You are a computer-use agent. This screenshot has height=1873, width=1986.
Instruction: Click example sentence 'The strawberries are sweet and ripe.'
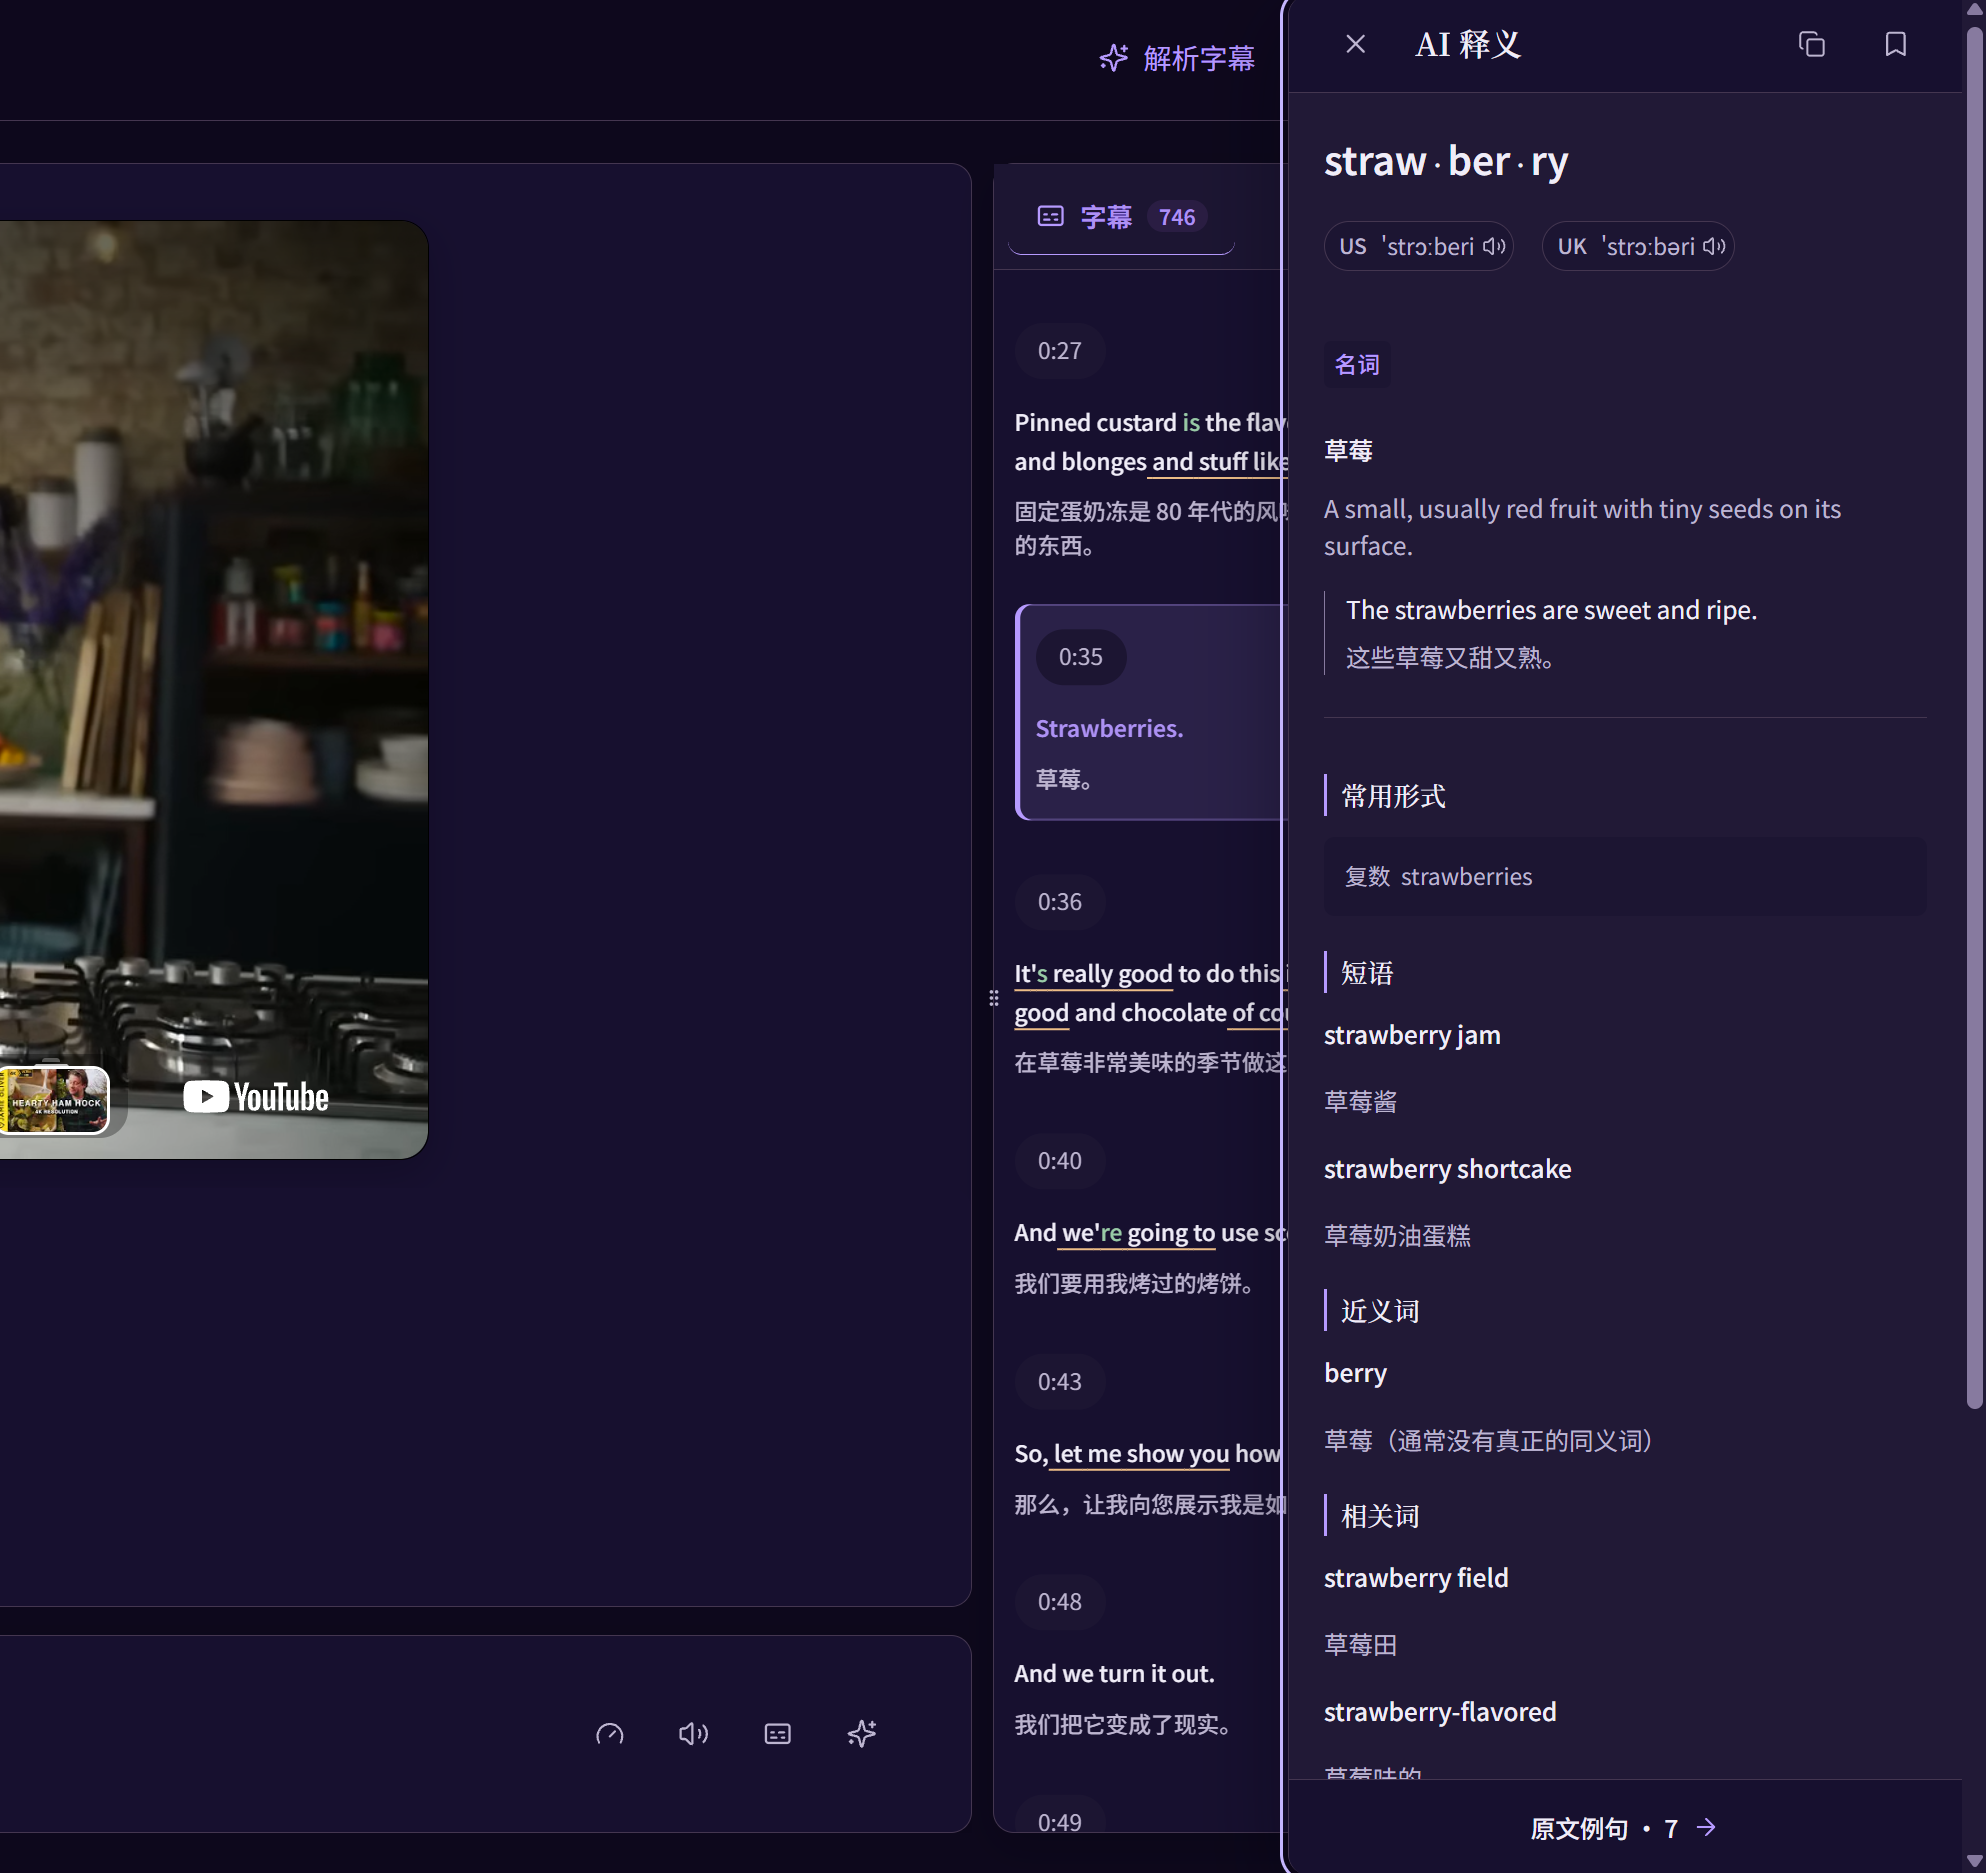1551,610
